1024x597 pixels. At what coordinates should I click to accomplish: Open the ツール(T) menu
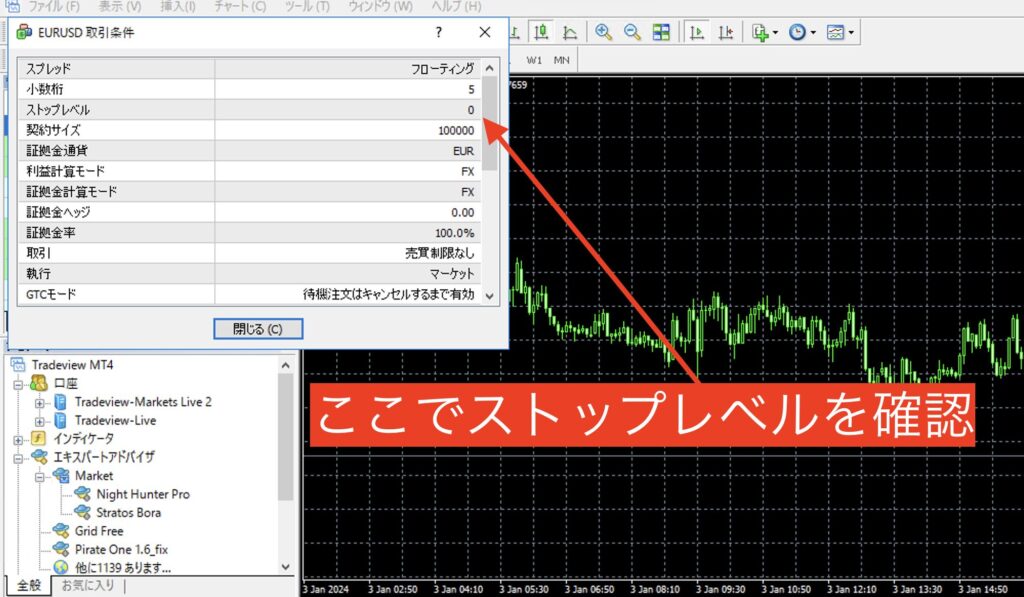point(307,7)
